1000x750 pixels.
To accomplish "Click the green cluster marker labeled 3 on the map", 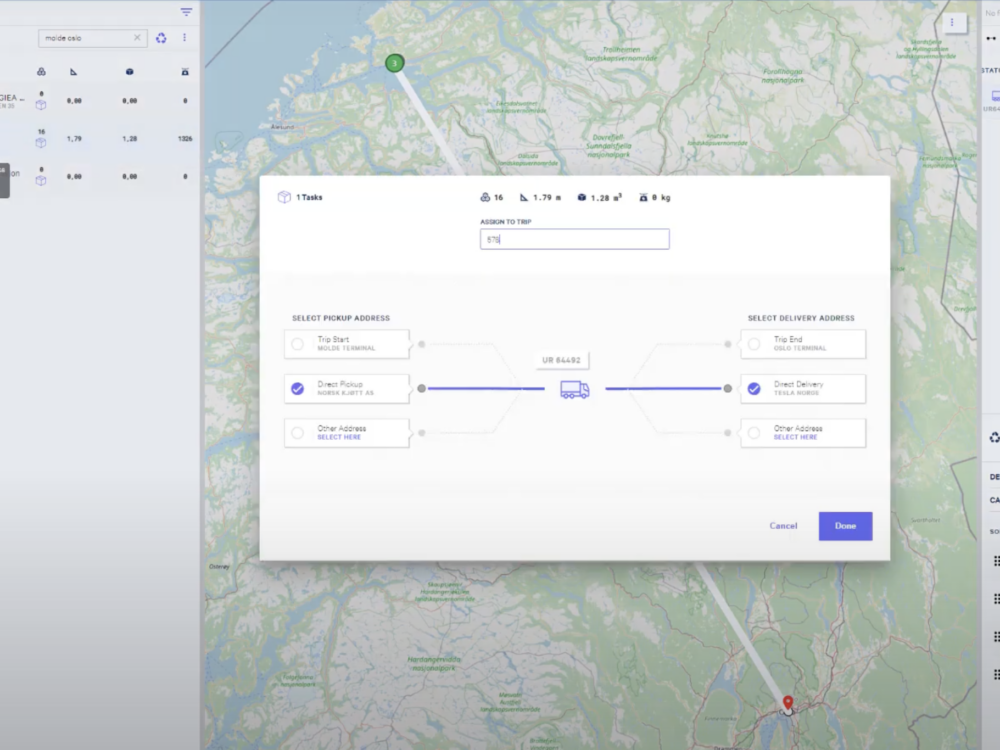I will click(x=395, y=63).
